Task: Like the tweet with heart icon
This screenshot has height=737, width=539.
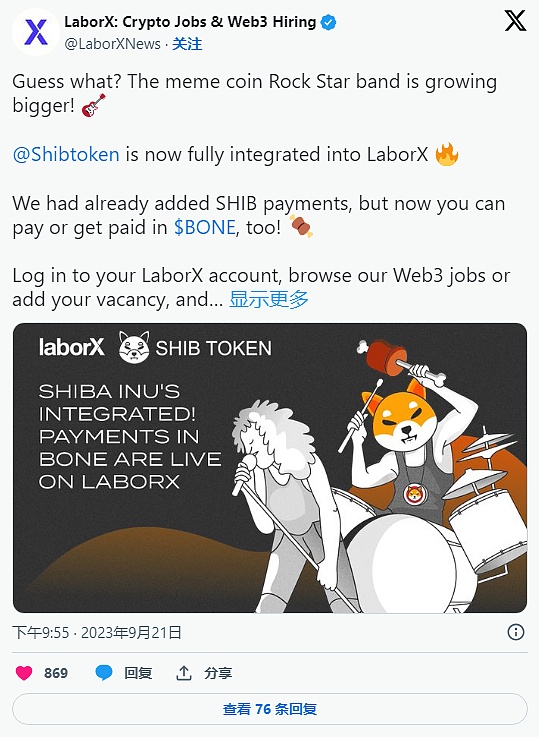Action: 24,673
